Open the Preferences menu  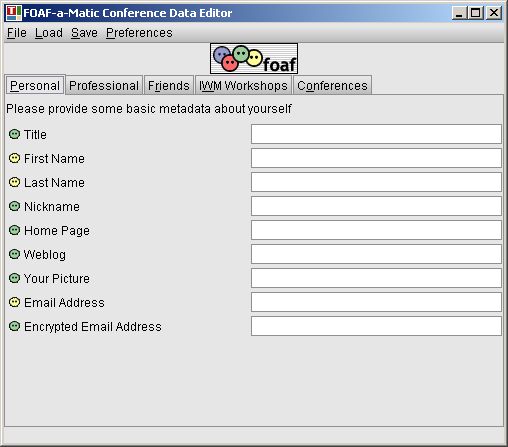click(x=139, y=33)
